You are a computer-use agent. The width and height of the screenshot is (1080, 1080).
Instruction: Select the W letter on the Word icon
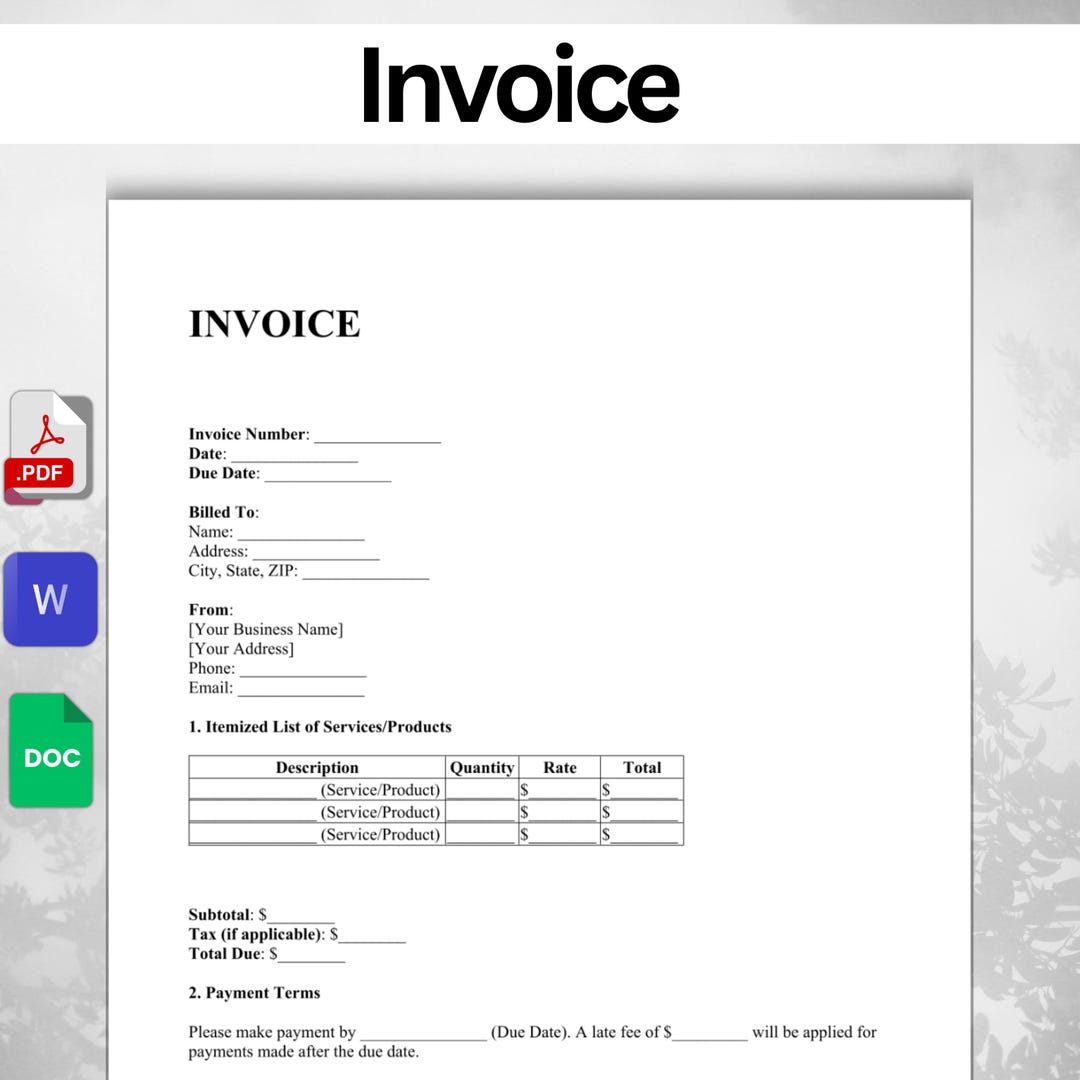coord(50,598)
